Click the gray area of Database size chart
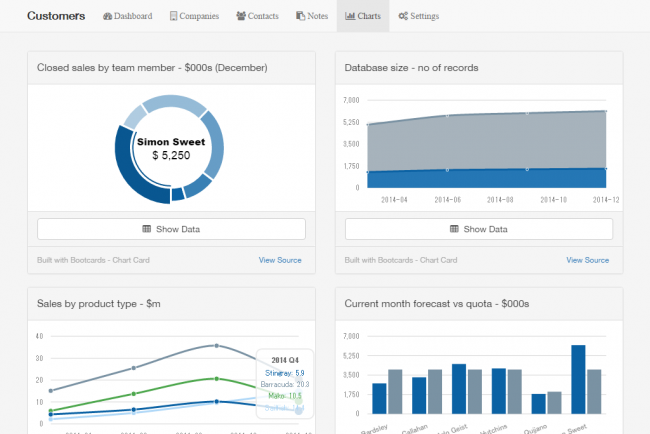 coord(487,141)
